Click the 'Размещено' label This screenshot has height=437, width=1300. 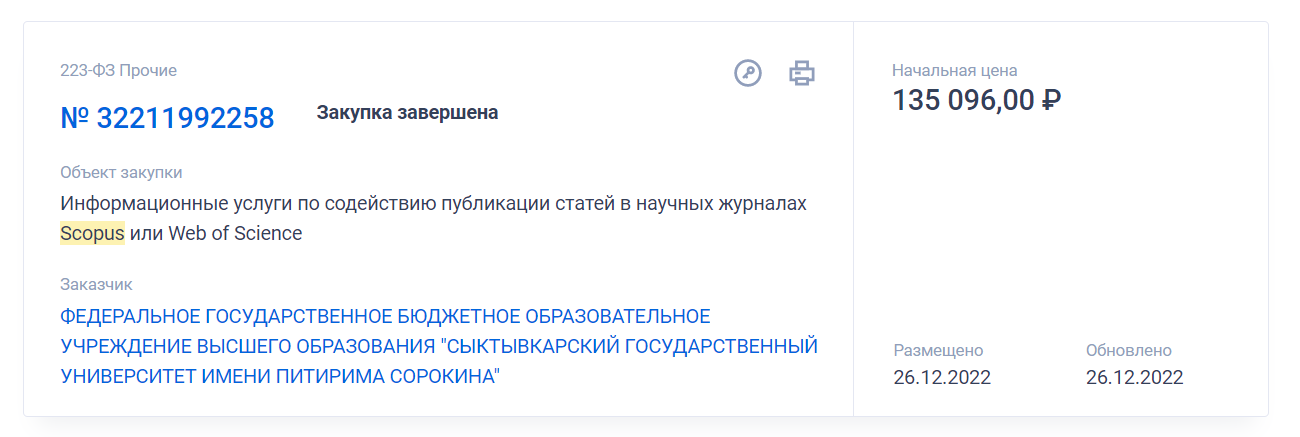[938, 350]
